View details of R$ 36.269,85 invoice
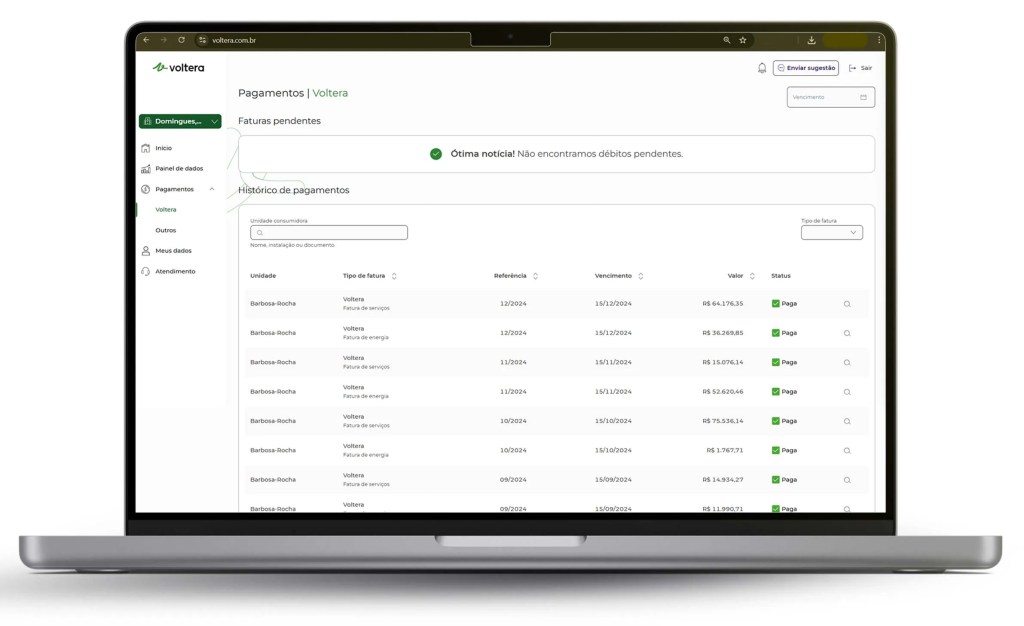Image resolution: width=1024 pixels, height=626 pixels. [847, 334]
